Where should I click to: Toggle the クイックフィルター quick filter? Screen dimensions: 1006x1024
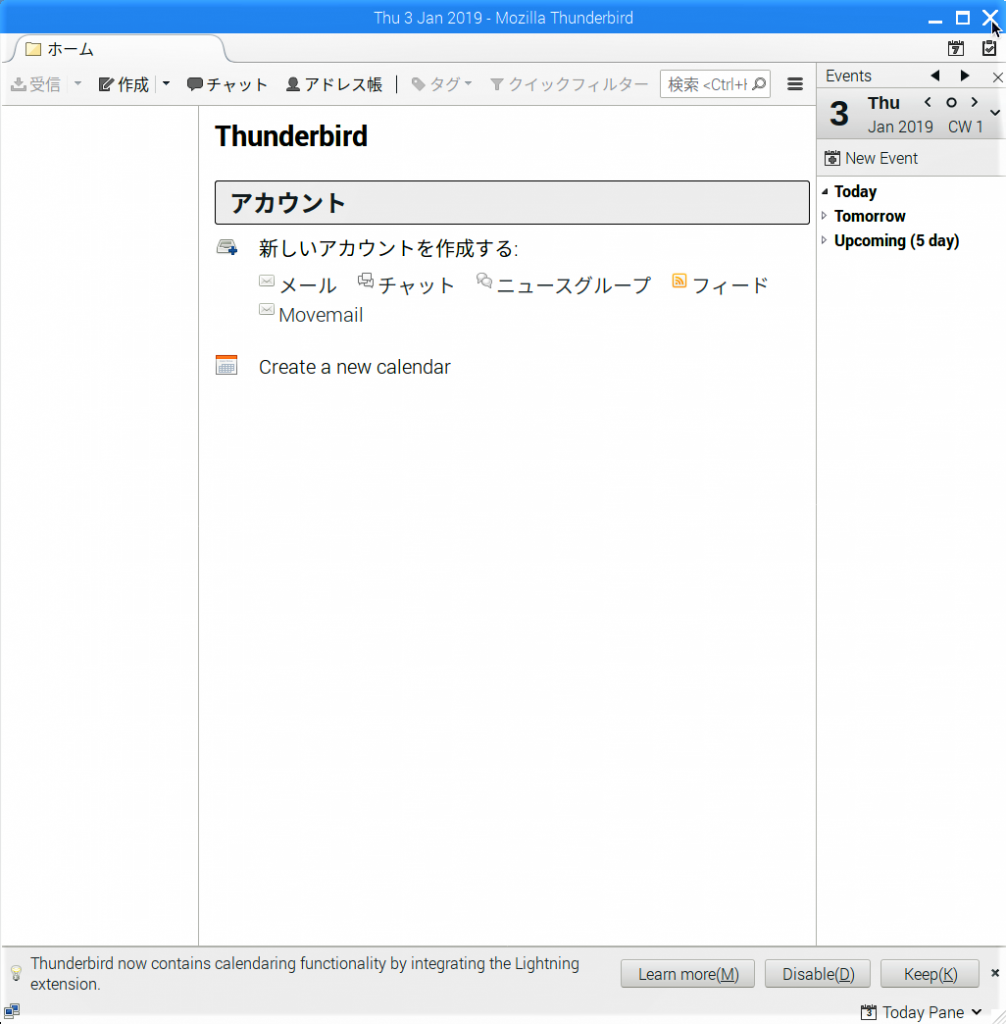pyautogui.click(x=568, y=84)
